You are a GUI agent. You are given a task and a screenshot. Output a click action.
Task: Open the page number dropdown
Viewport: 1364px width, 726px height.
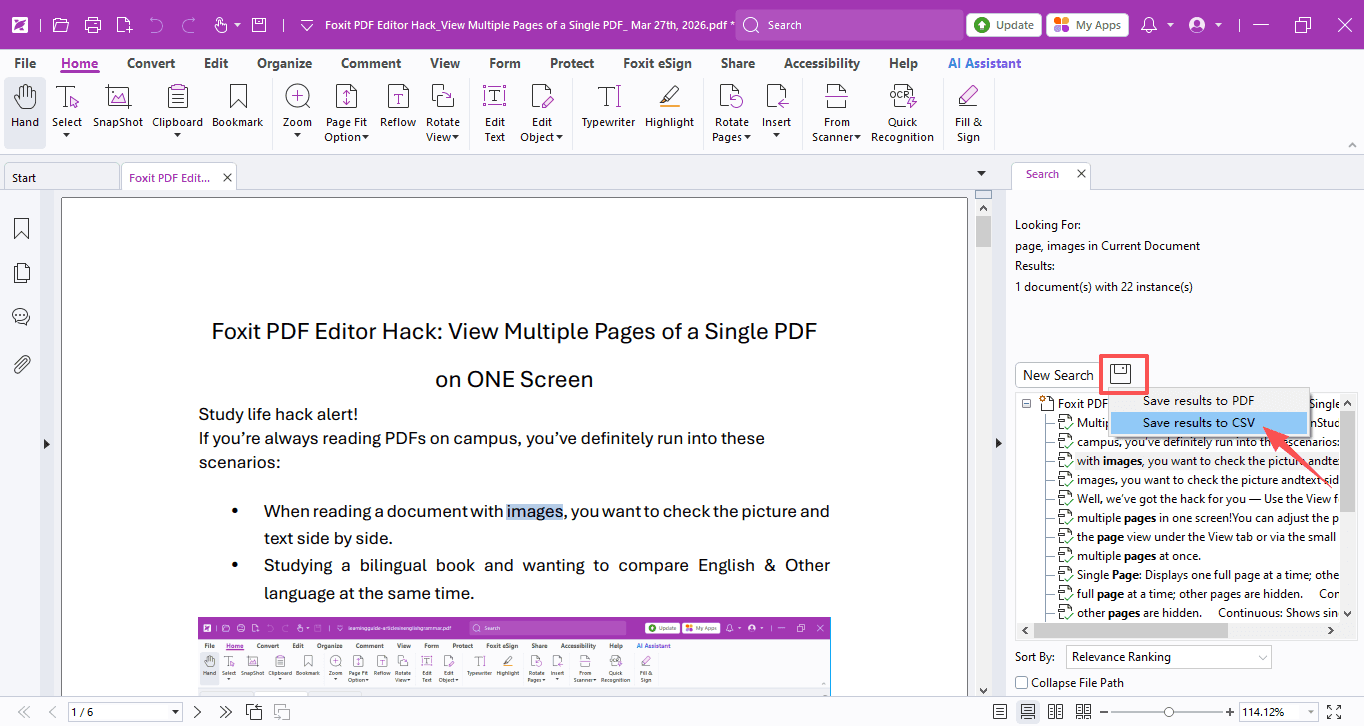(176, 712)
